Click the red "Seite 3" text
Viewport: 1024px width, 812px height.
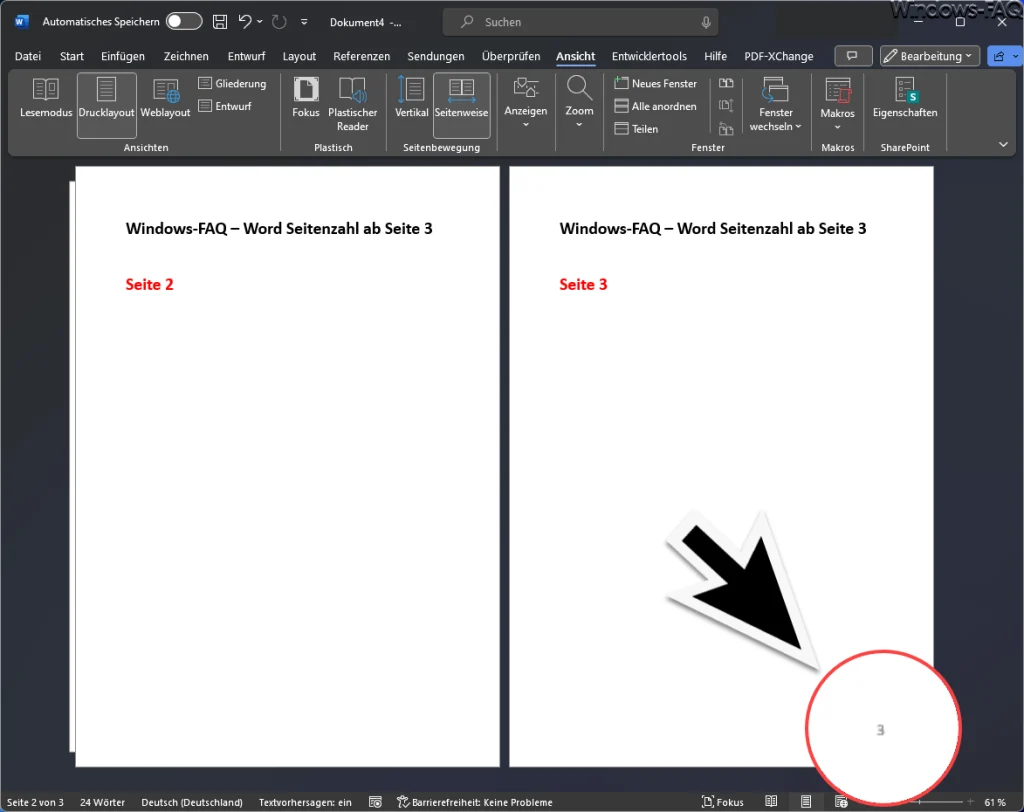tap(583, 284)
